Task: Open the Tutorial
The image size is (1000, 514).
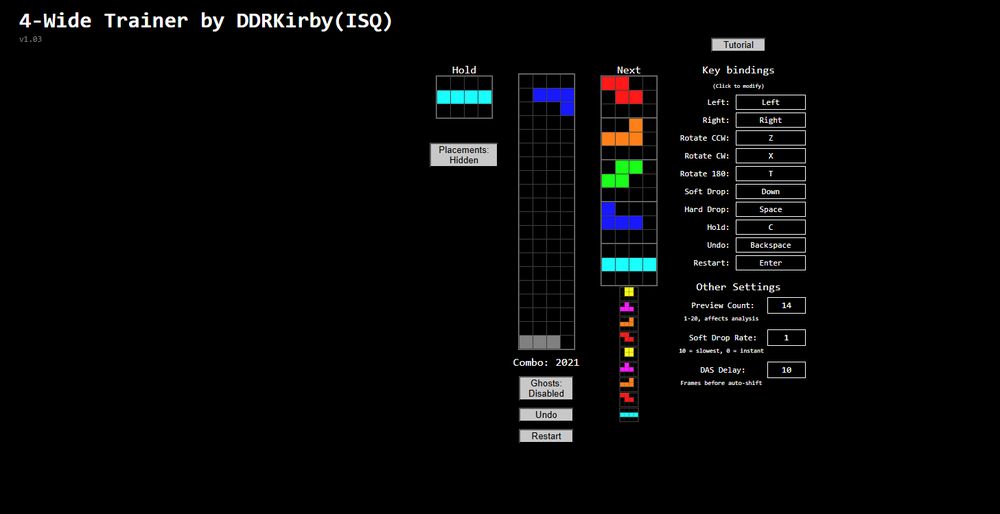Action: click(738, 45)
